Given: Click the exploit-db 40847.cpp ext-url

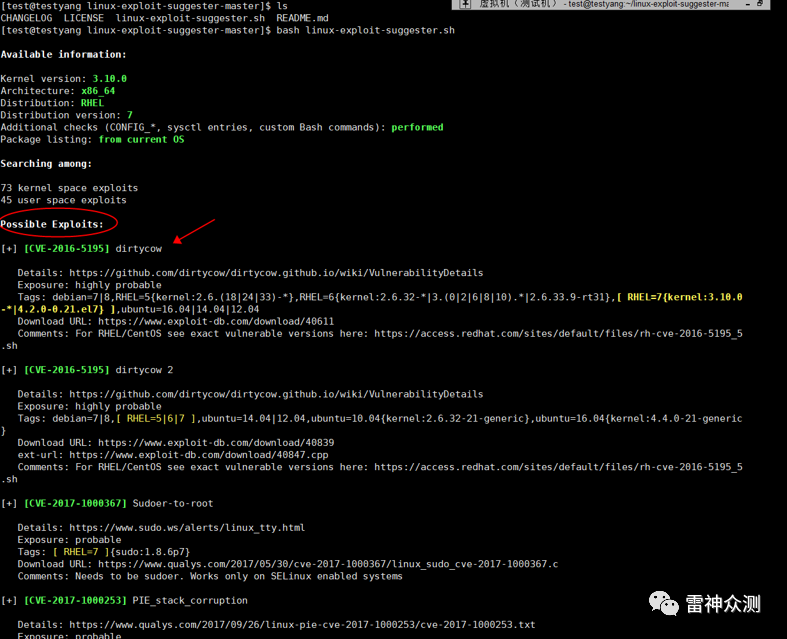Looking at the screenshot, I should (199, 455).
